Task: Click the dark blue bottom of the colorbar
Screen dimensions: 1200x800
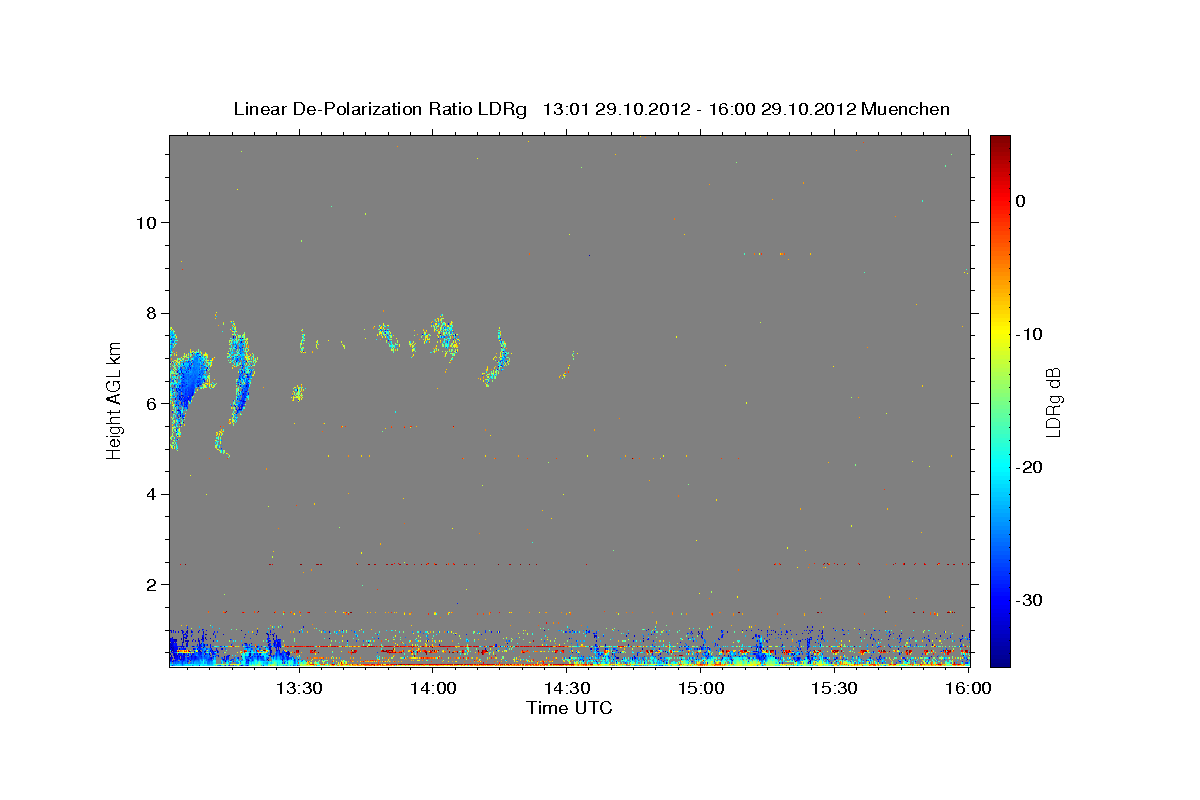Action: click(1000, 655)
